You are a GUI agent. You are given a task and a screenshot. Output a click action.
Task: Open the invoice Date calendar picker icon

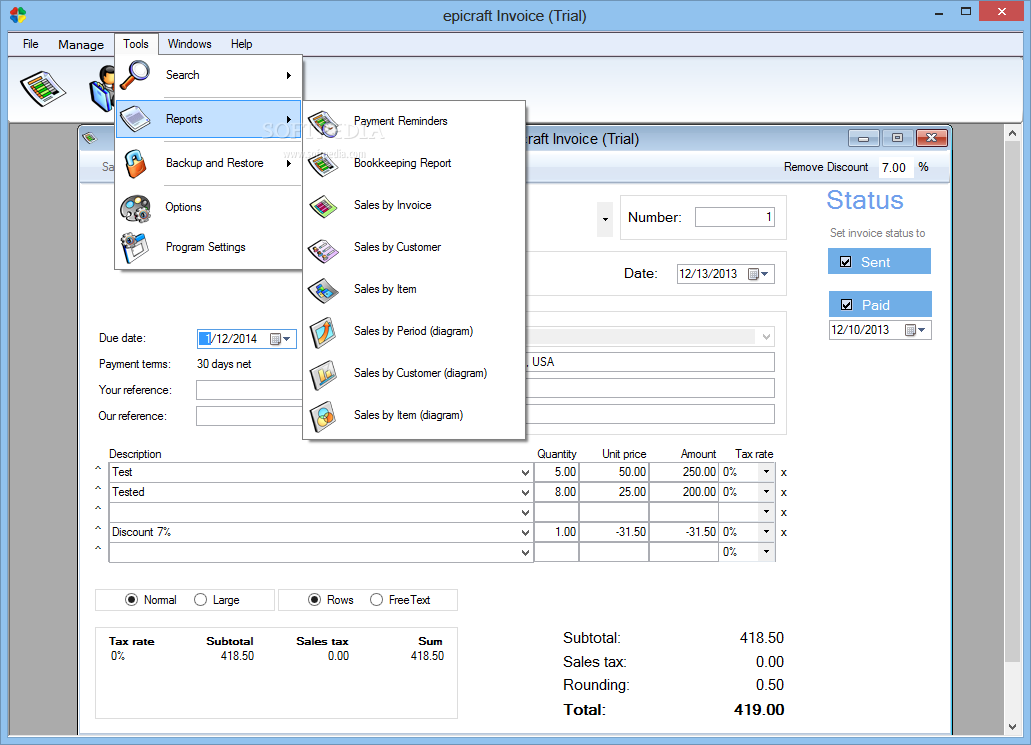[759, 274]
